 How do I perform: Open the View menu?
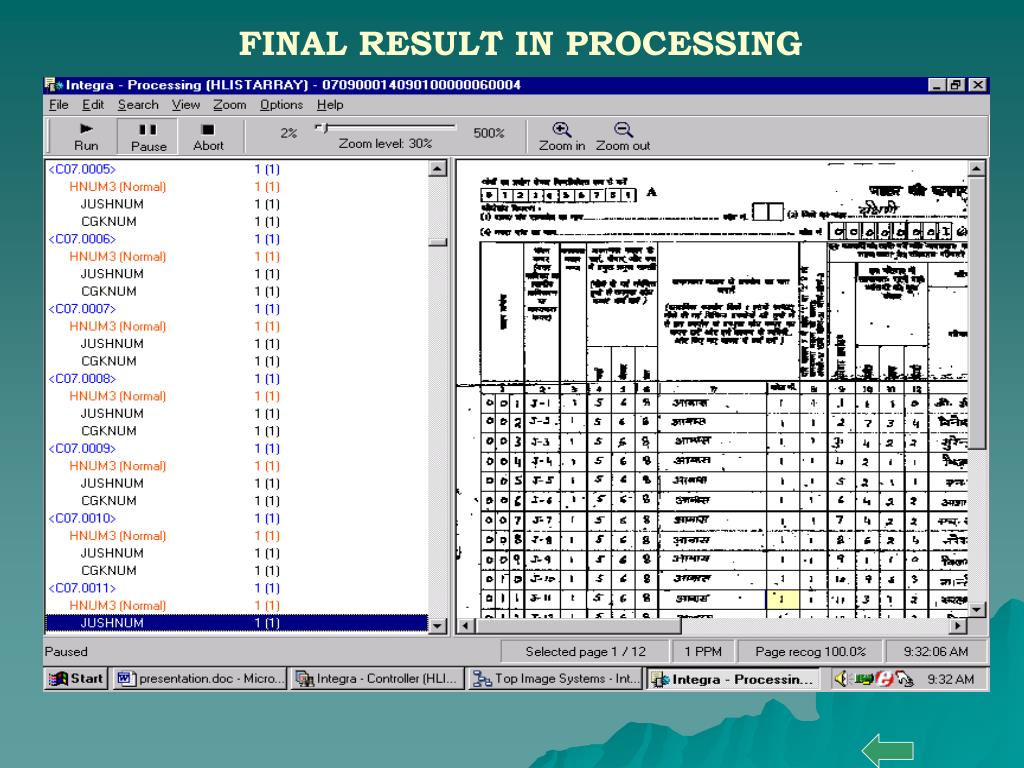coord(185,104)
